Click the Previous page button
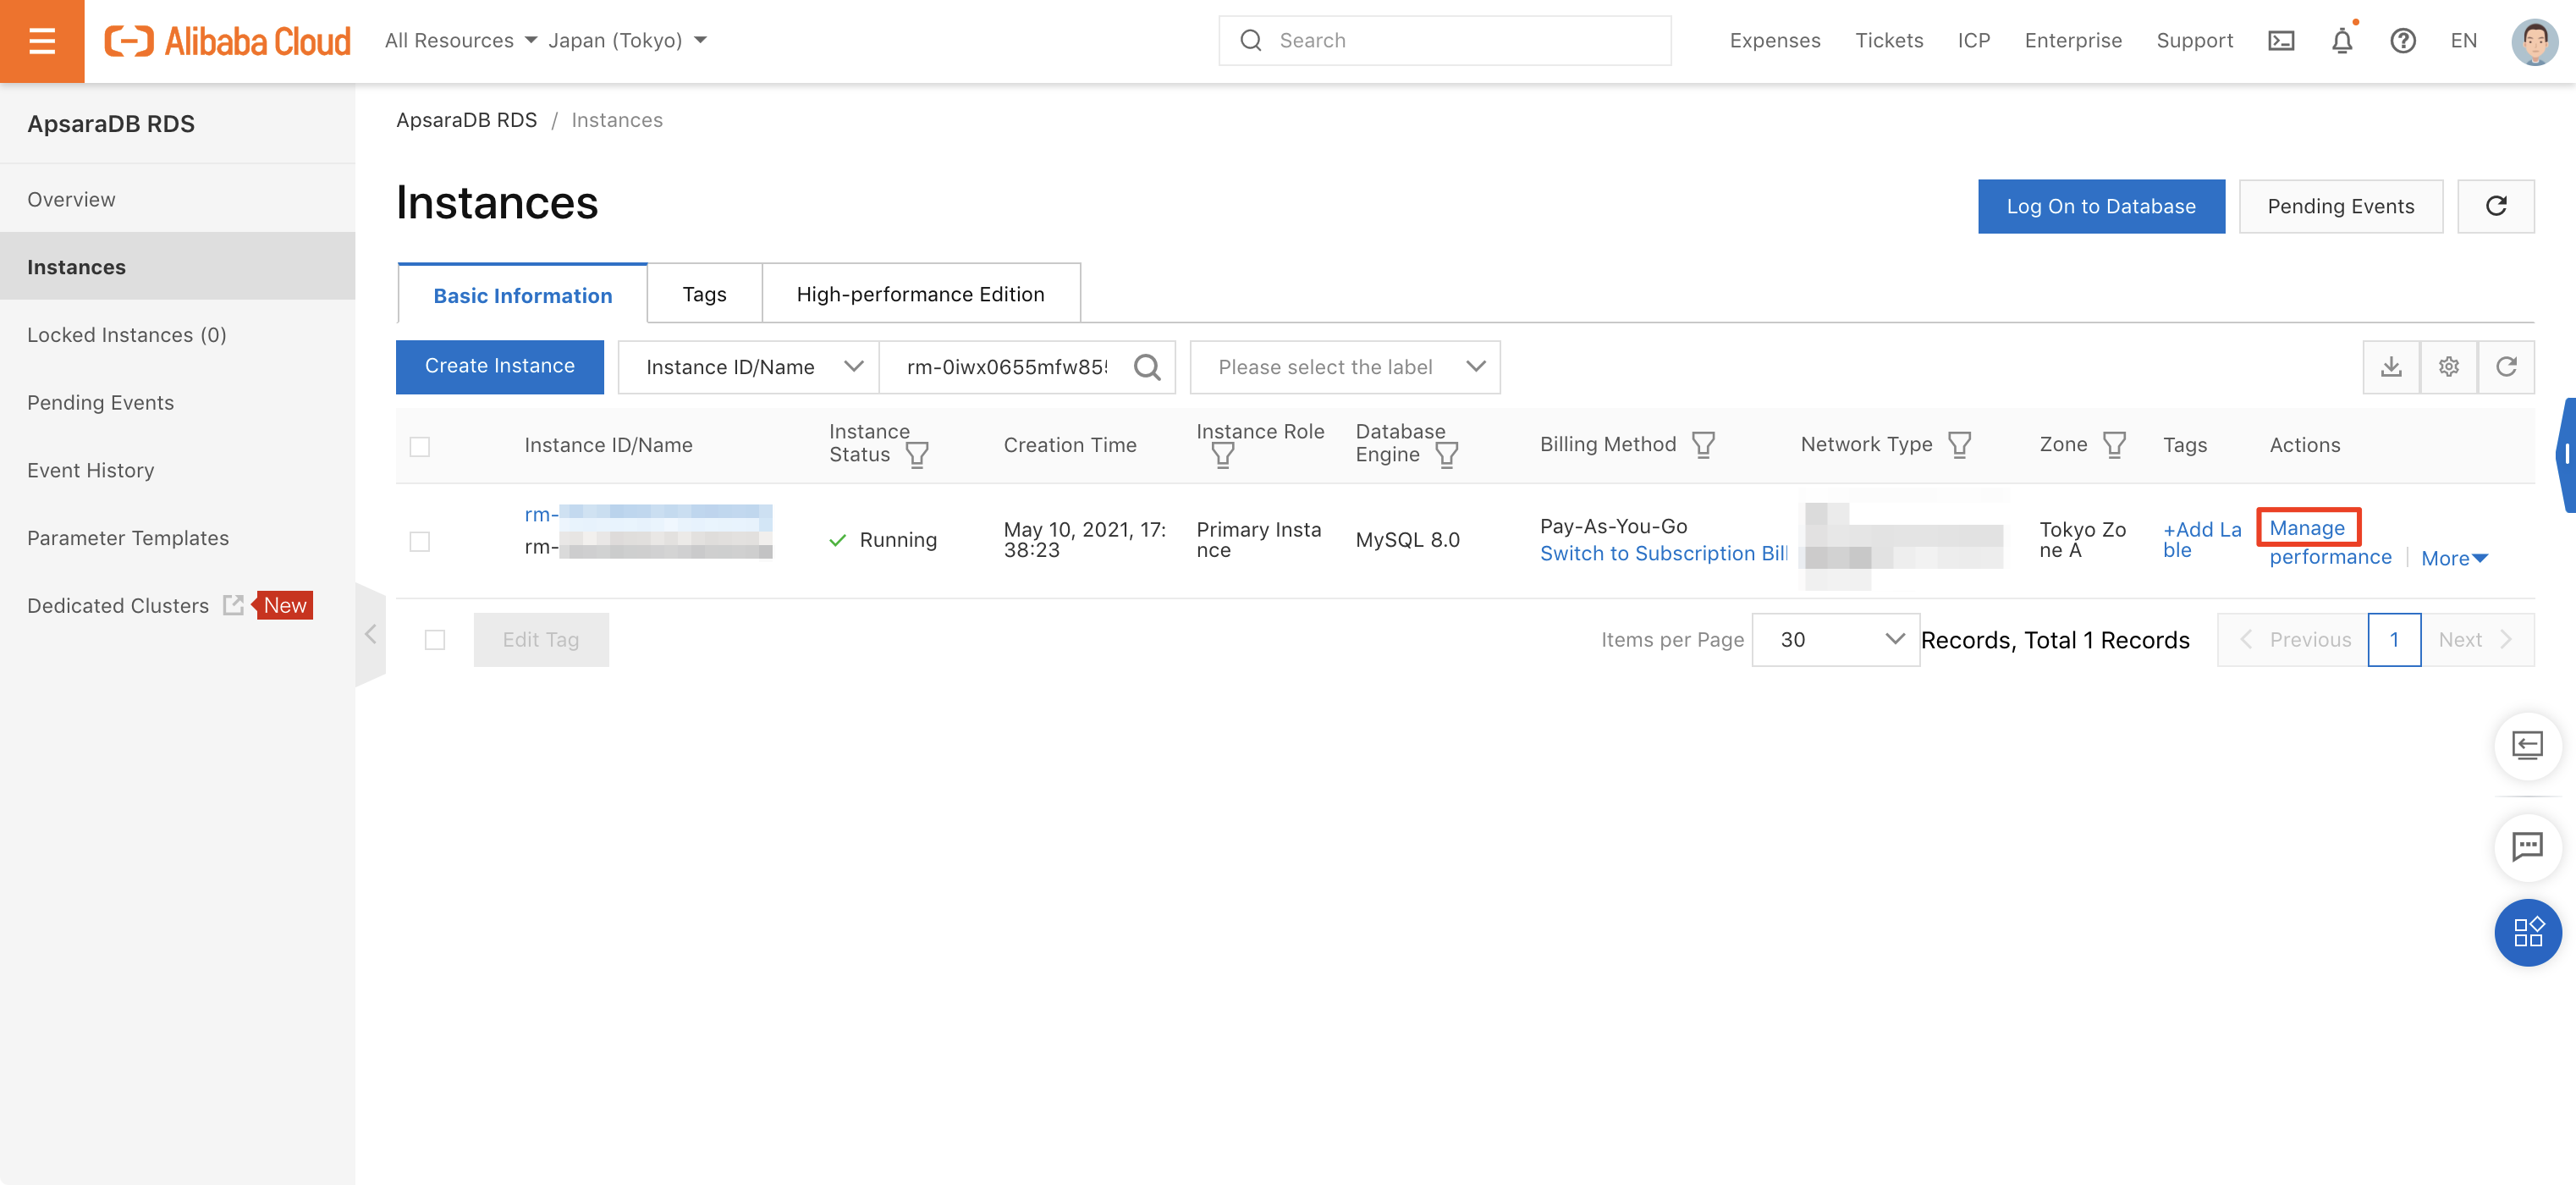 [2293, 640]
